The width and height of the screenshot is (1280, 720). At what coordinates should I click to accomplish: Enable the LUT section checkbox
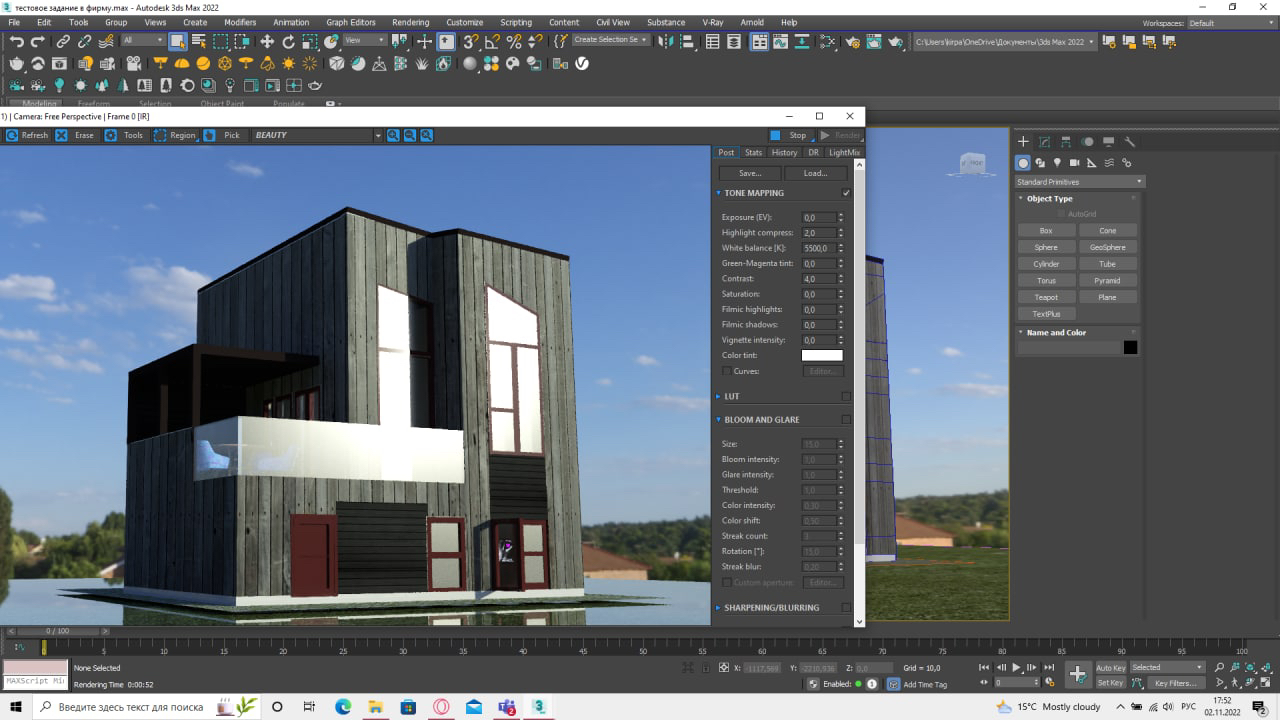(846, 396)
